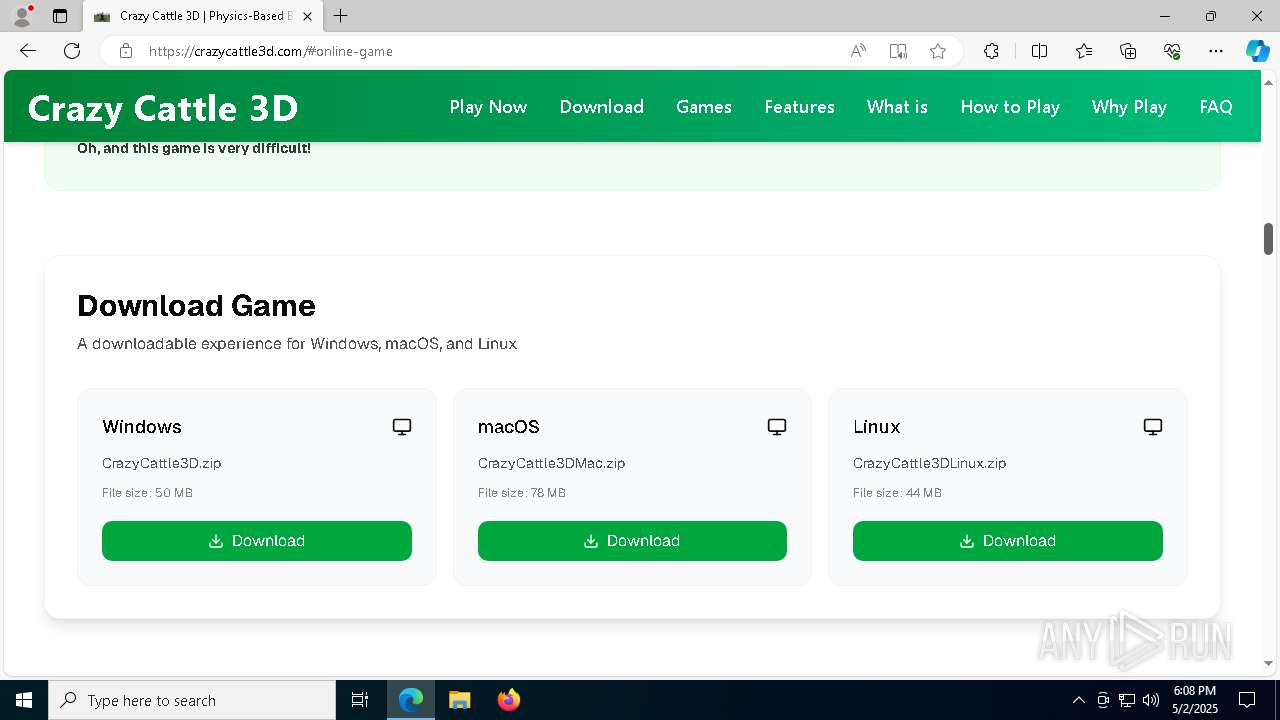
Task: Open Extensions puzzle icon
Action: (991, 51)
